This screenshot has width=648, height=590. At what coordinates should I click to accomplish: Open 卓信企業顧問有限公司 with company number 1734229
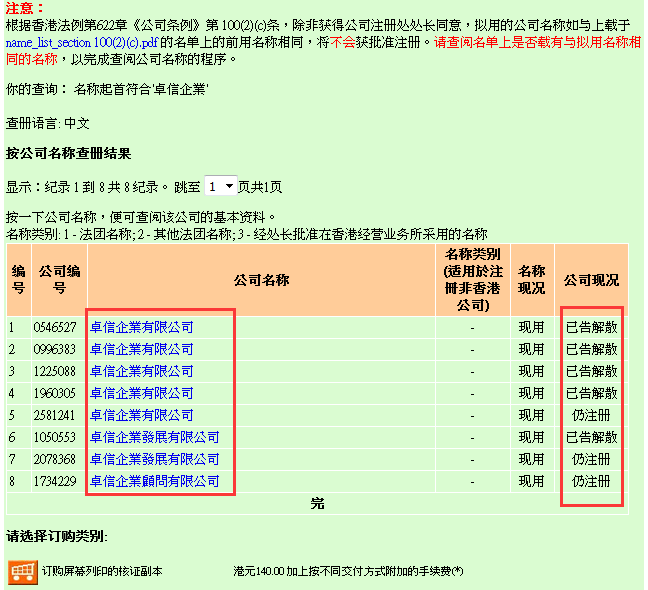(x=155, y=481)
